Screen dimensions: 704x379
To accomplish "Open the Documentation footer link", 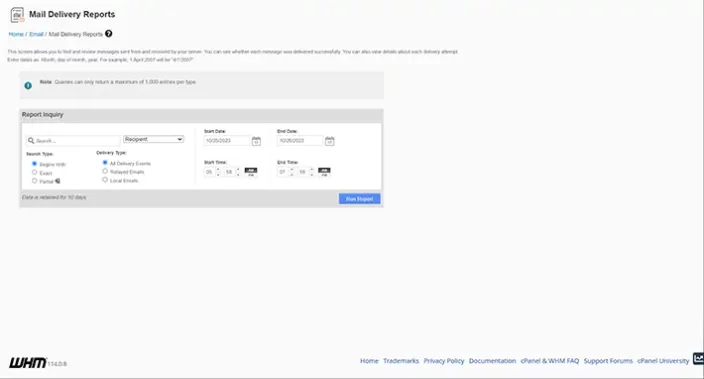I will 493,361.
